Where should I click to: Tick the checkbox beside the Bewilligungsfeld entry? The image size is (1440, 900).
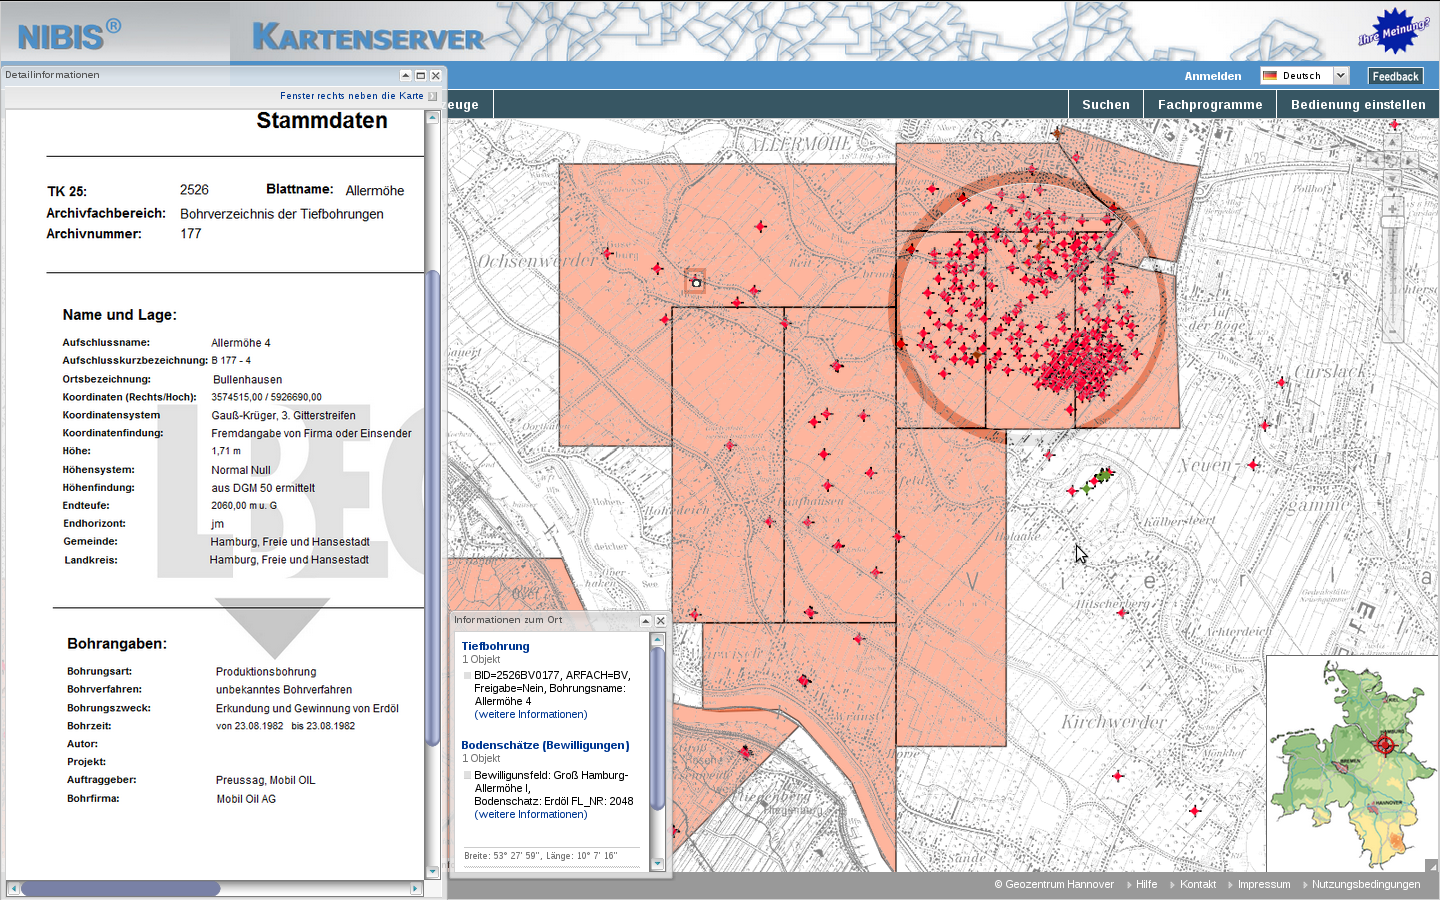point(467,775)
